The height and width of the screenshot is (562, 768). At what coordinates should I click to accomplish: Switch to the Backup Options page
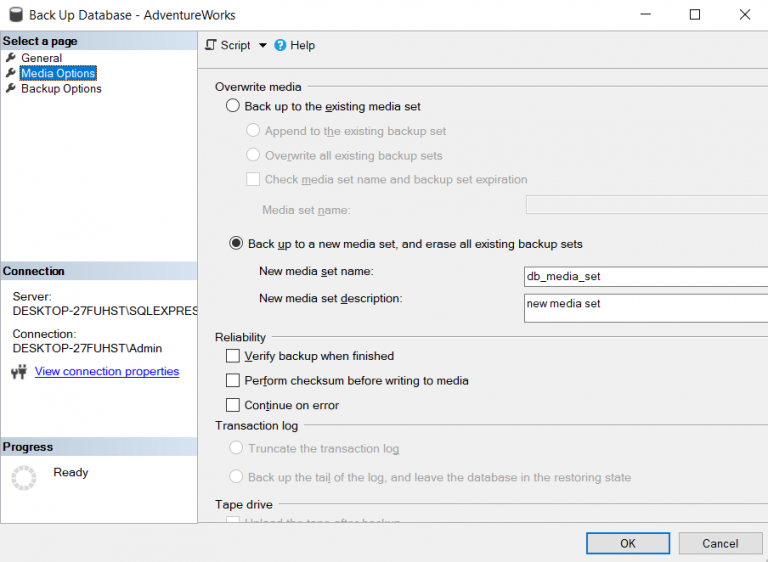coord(61,88)
